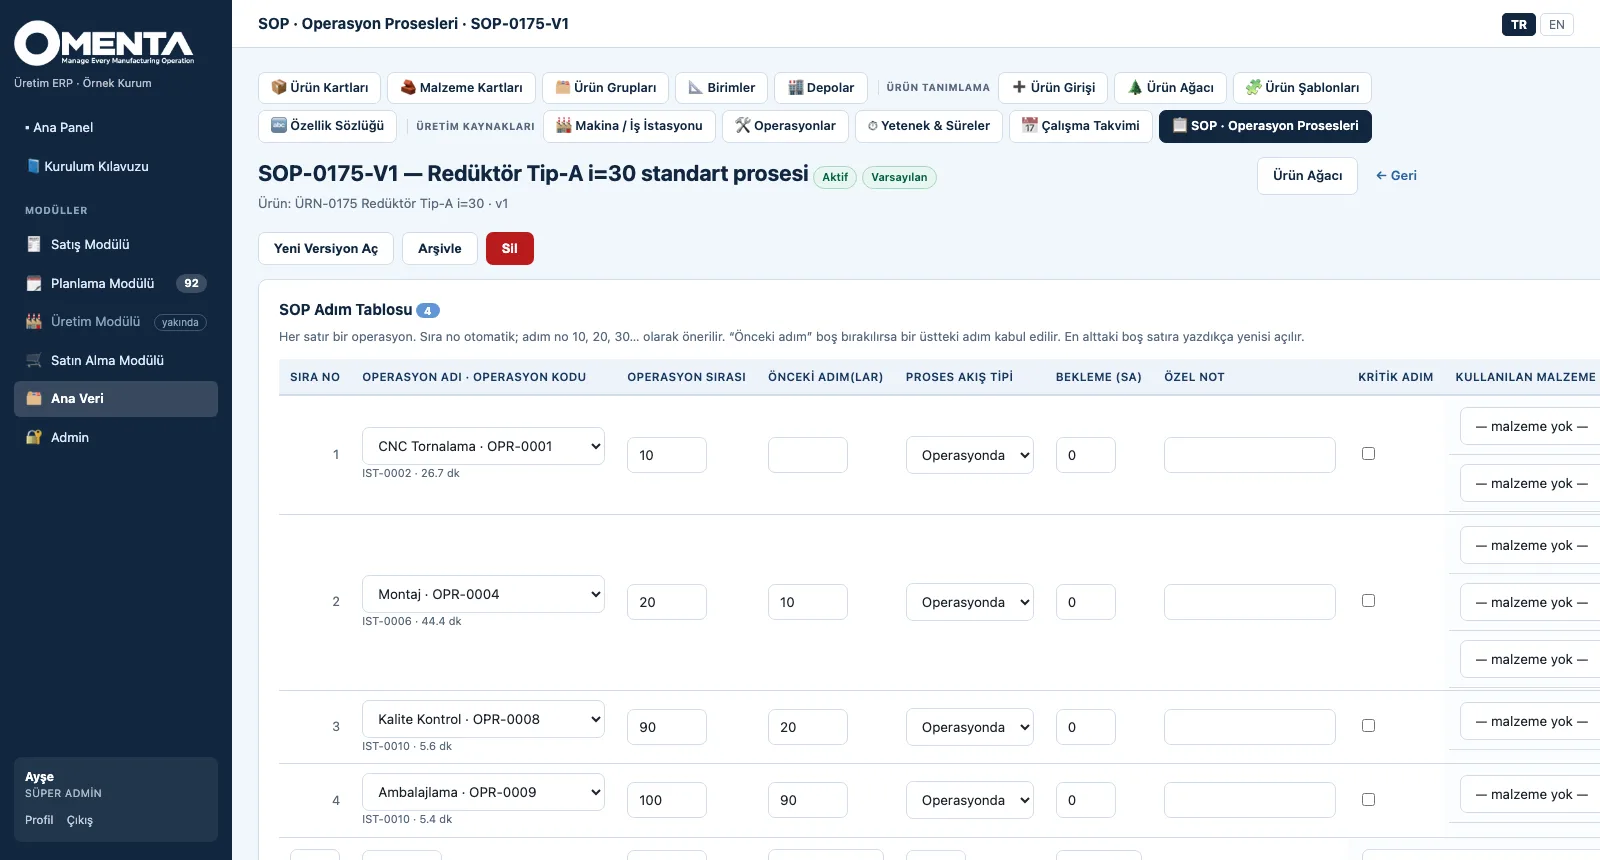Open the Planlama Modülü calendar icon
The image size is (1600, 860).
click(34, 284)
